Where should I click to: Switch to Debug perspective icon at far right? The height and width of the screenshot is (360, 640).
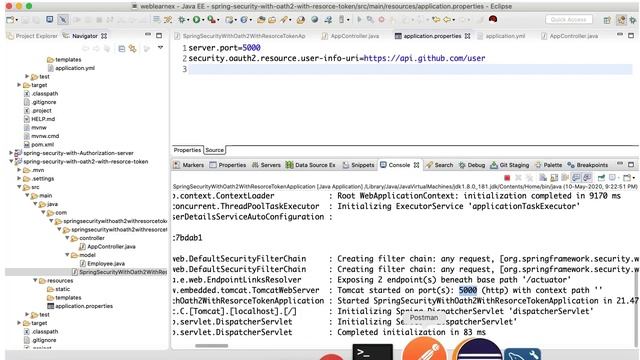[633, 20]
